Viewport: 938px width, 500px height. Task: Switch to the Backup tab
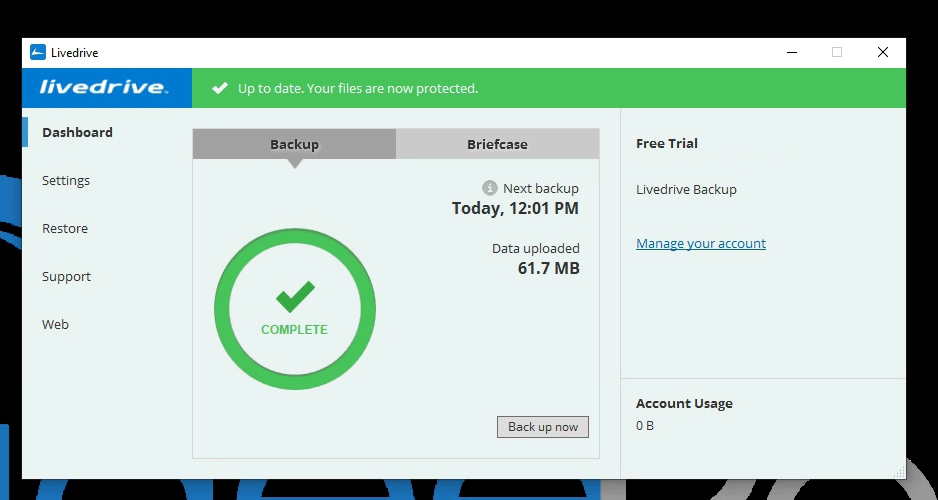click(x=294, y=144)
